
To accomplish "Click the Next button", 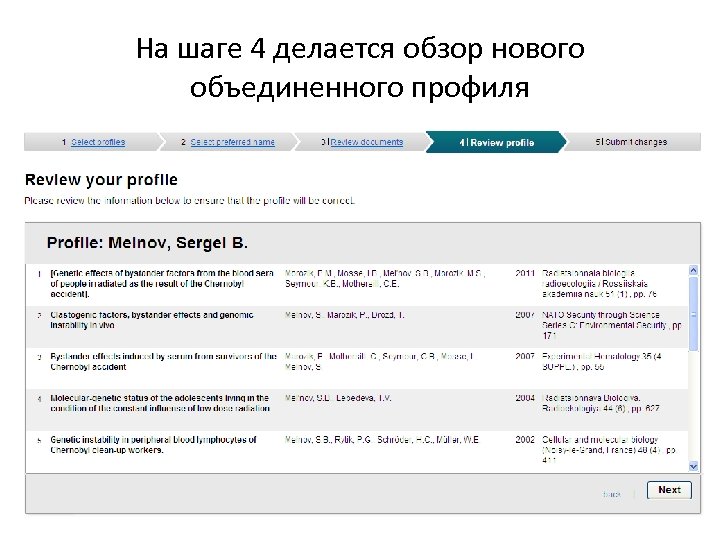I will (x=669, y=490).
